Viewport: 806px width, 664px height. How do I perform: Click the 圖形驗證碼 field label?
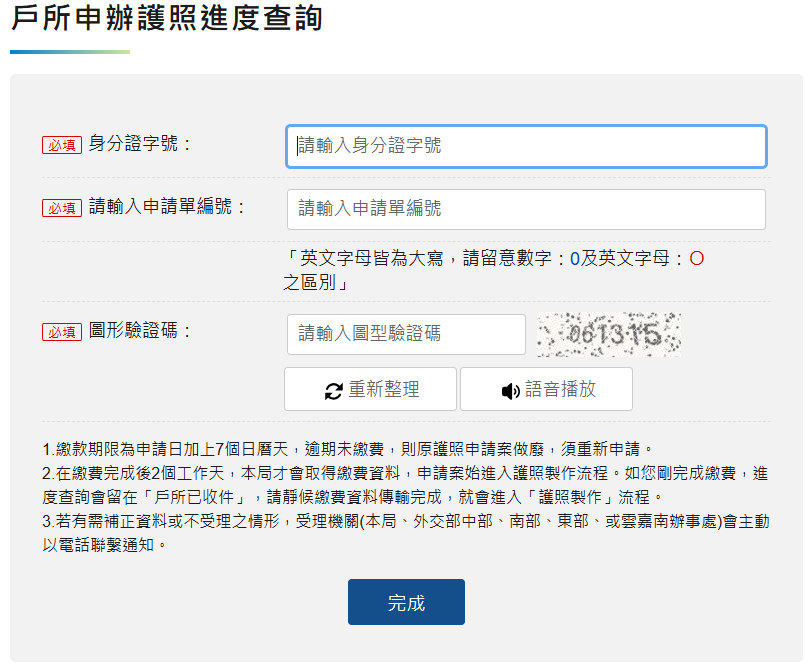139,331
